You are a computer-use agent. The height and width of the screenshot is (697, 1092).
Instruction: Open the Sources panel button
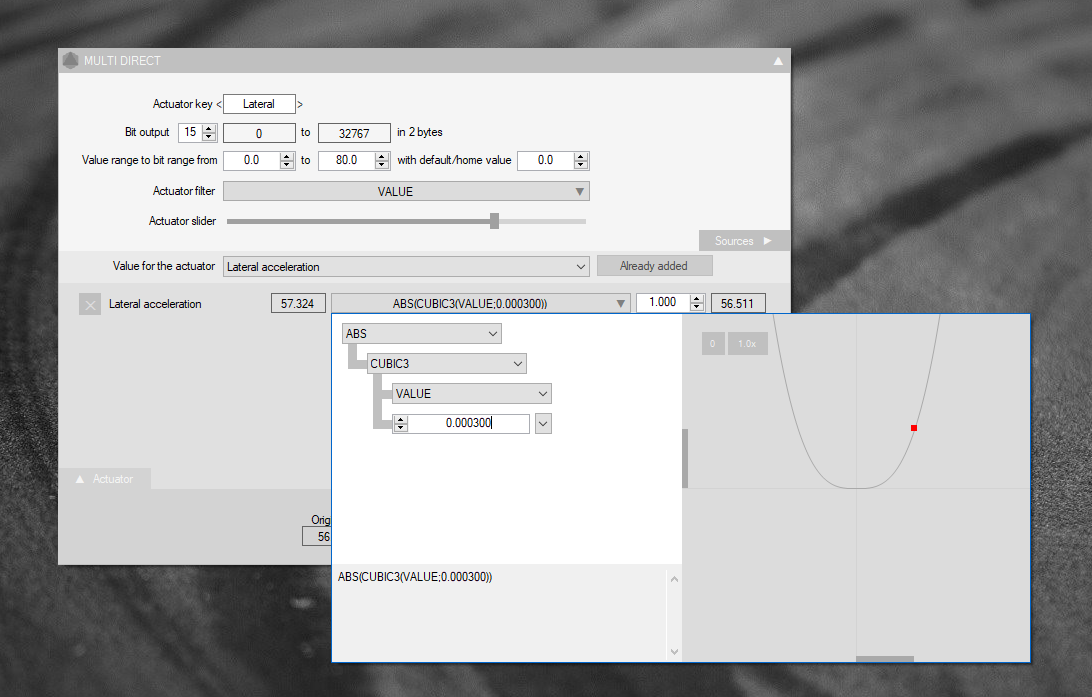coord(744,241)
